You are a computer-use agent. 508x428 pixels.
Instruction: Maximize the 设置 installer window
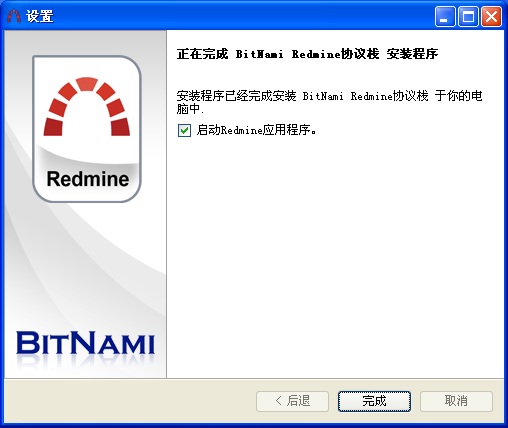[x=468, y=16]
